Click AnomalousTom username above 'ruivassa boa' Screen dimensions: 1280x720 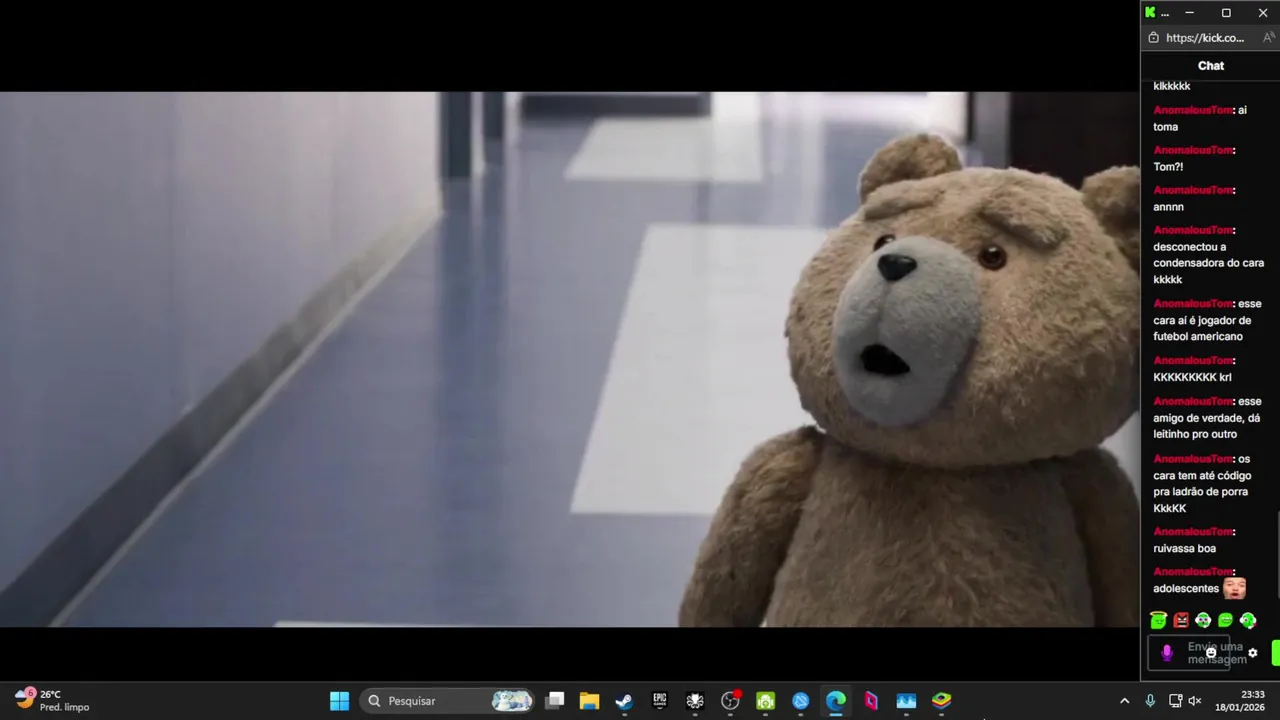tap(1193, 532)
